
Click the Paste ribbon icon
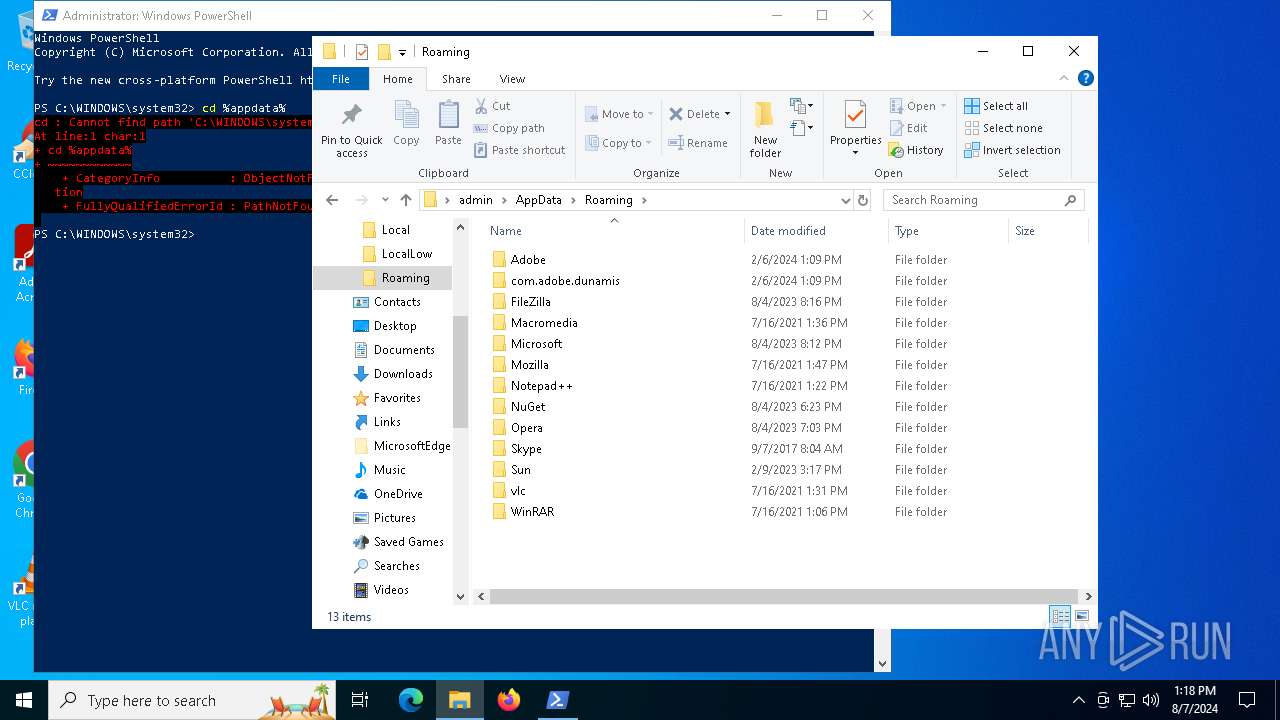(448, 124)
